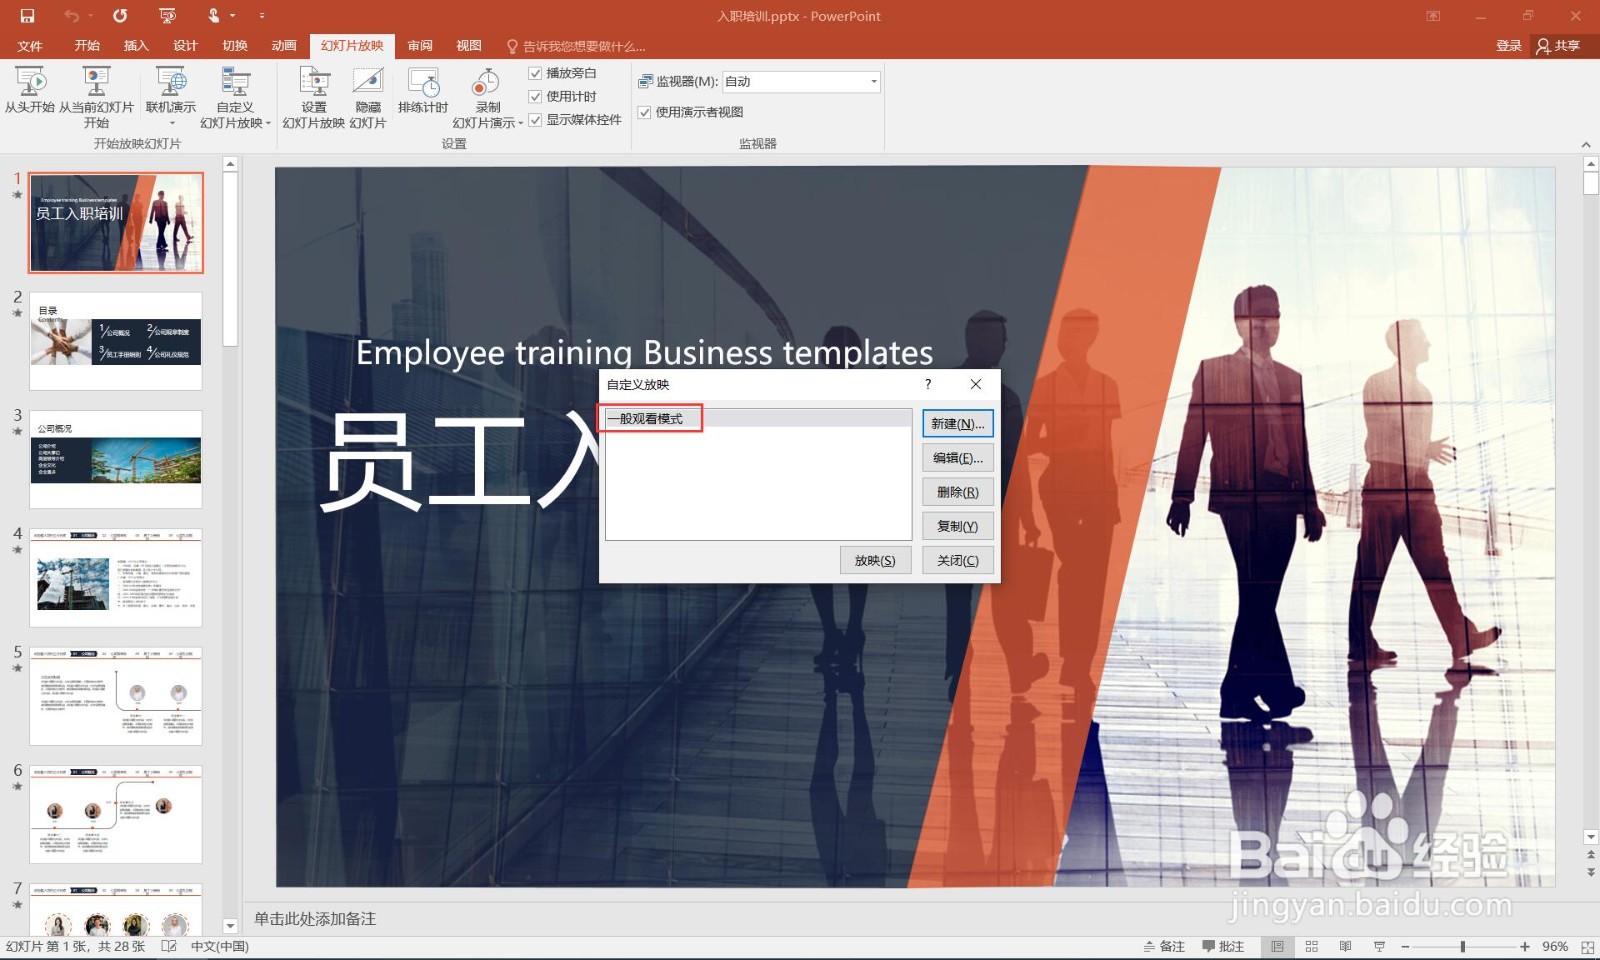Toggle Show Media Controls (显示媒体控件) checkbox
This screenshot has height=960, width=1600.
[535, 120]
